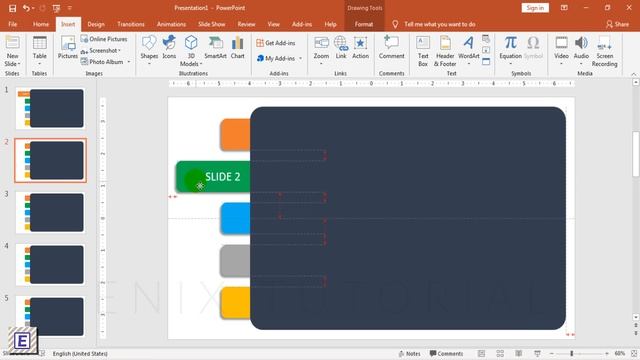Add a New Slide
The image size is (640, 360).
pyautogui.click(x=12, y=51)
